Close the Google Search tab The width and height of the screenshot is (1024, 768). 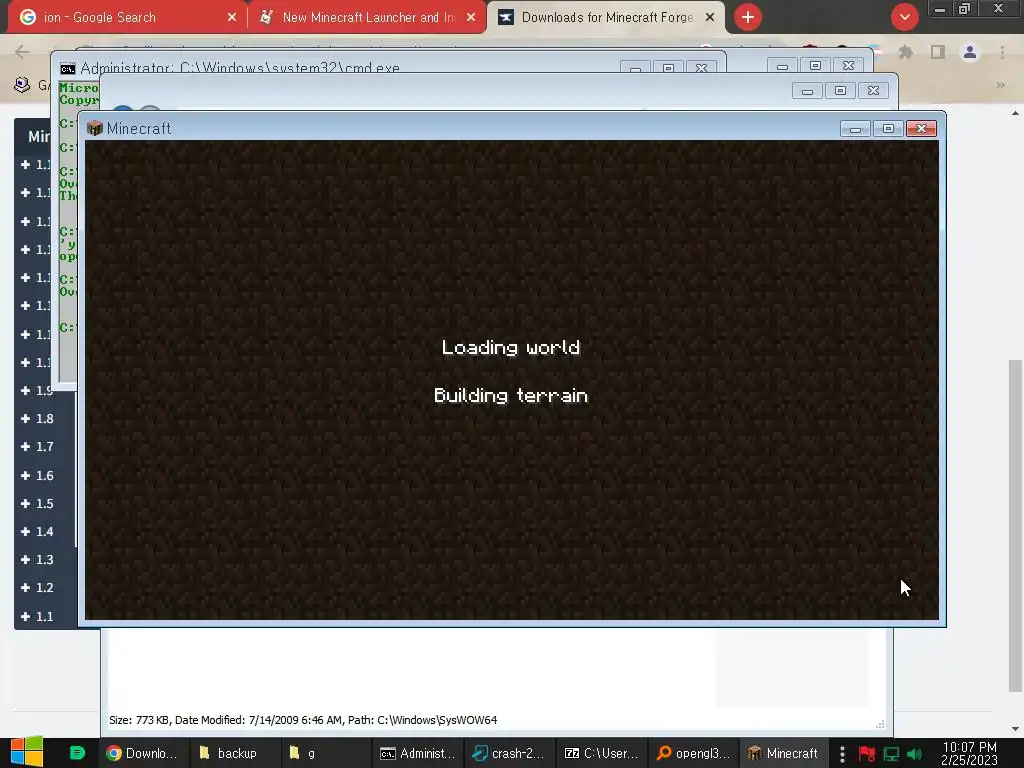pos(232,18)
